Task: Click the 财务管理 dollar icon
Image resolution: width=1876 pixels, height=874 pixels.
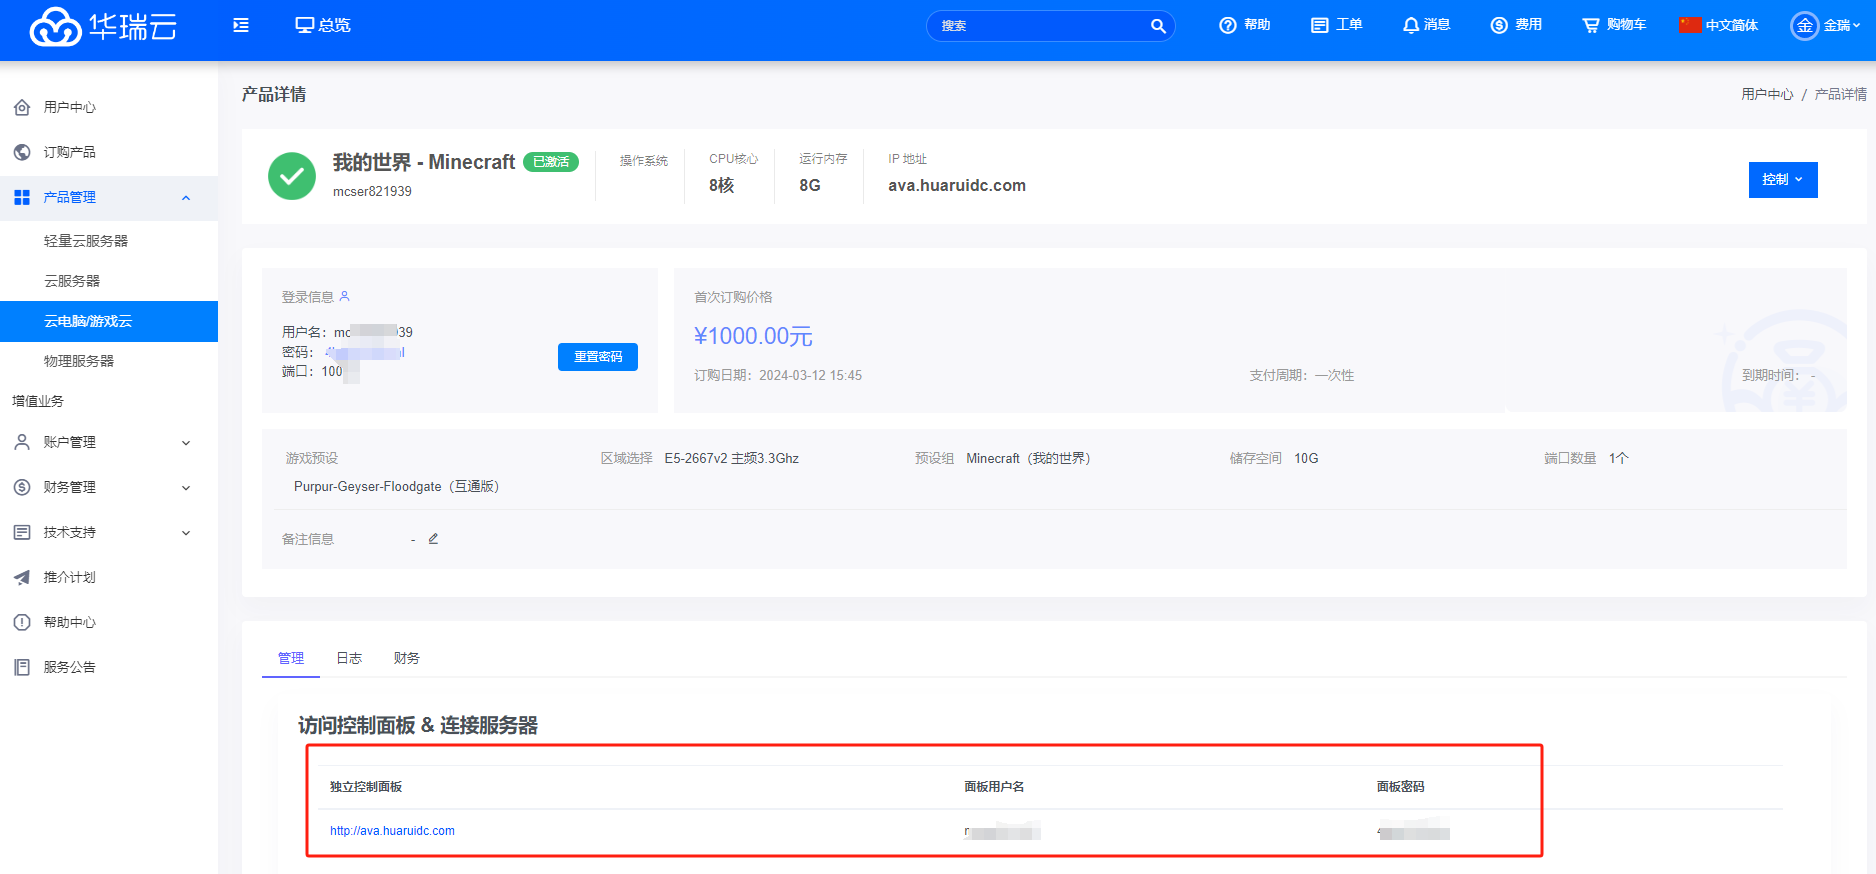Action: pyautogui.click(x=22, y=487)
